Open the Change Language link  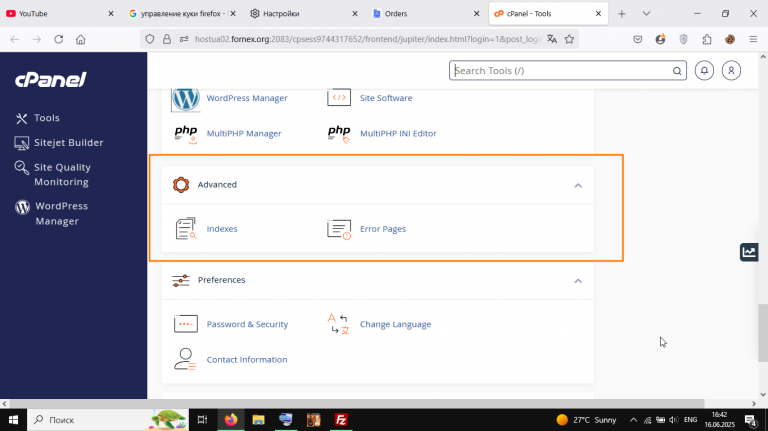tap(396, 324)
